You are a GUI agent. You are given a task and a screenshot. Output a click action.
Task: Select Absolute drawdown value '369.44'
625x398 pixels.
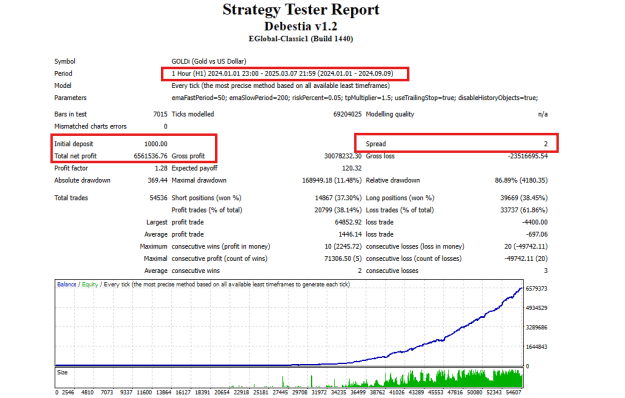(x=157, y=180)
